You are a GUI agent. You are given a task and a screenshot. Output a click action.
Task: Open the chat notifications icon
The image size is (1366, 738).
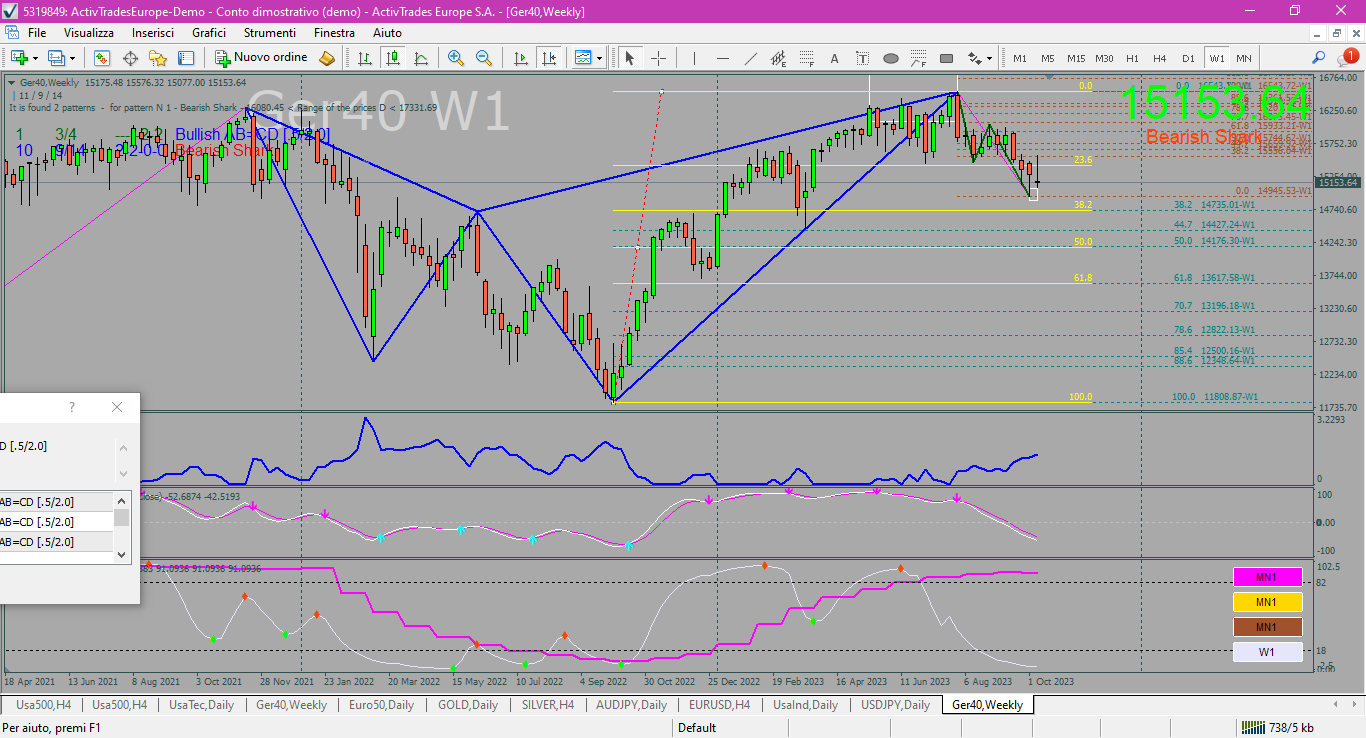point(1348,57)
